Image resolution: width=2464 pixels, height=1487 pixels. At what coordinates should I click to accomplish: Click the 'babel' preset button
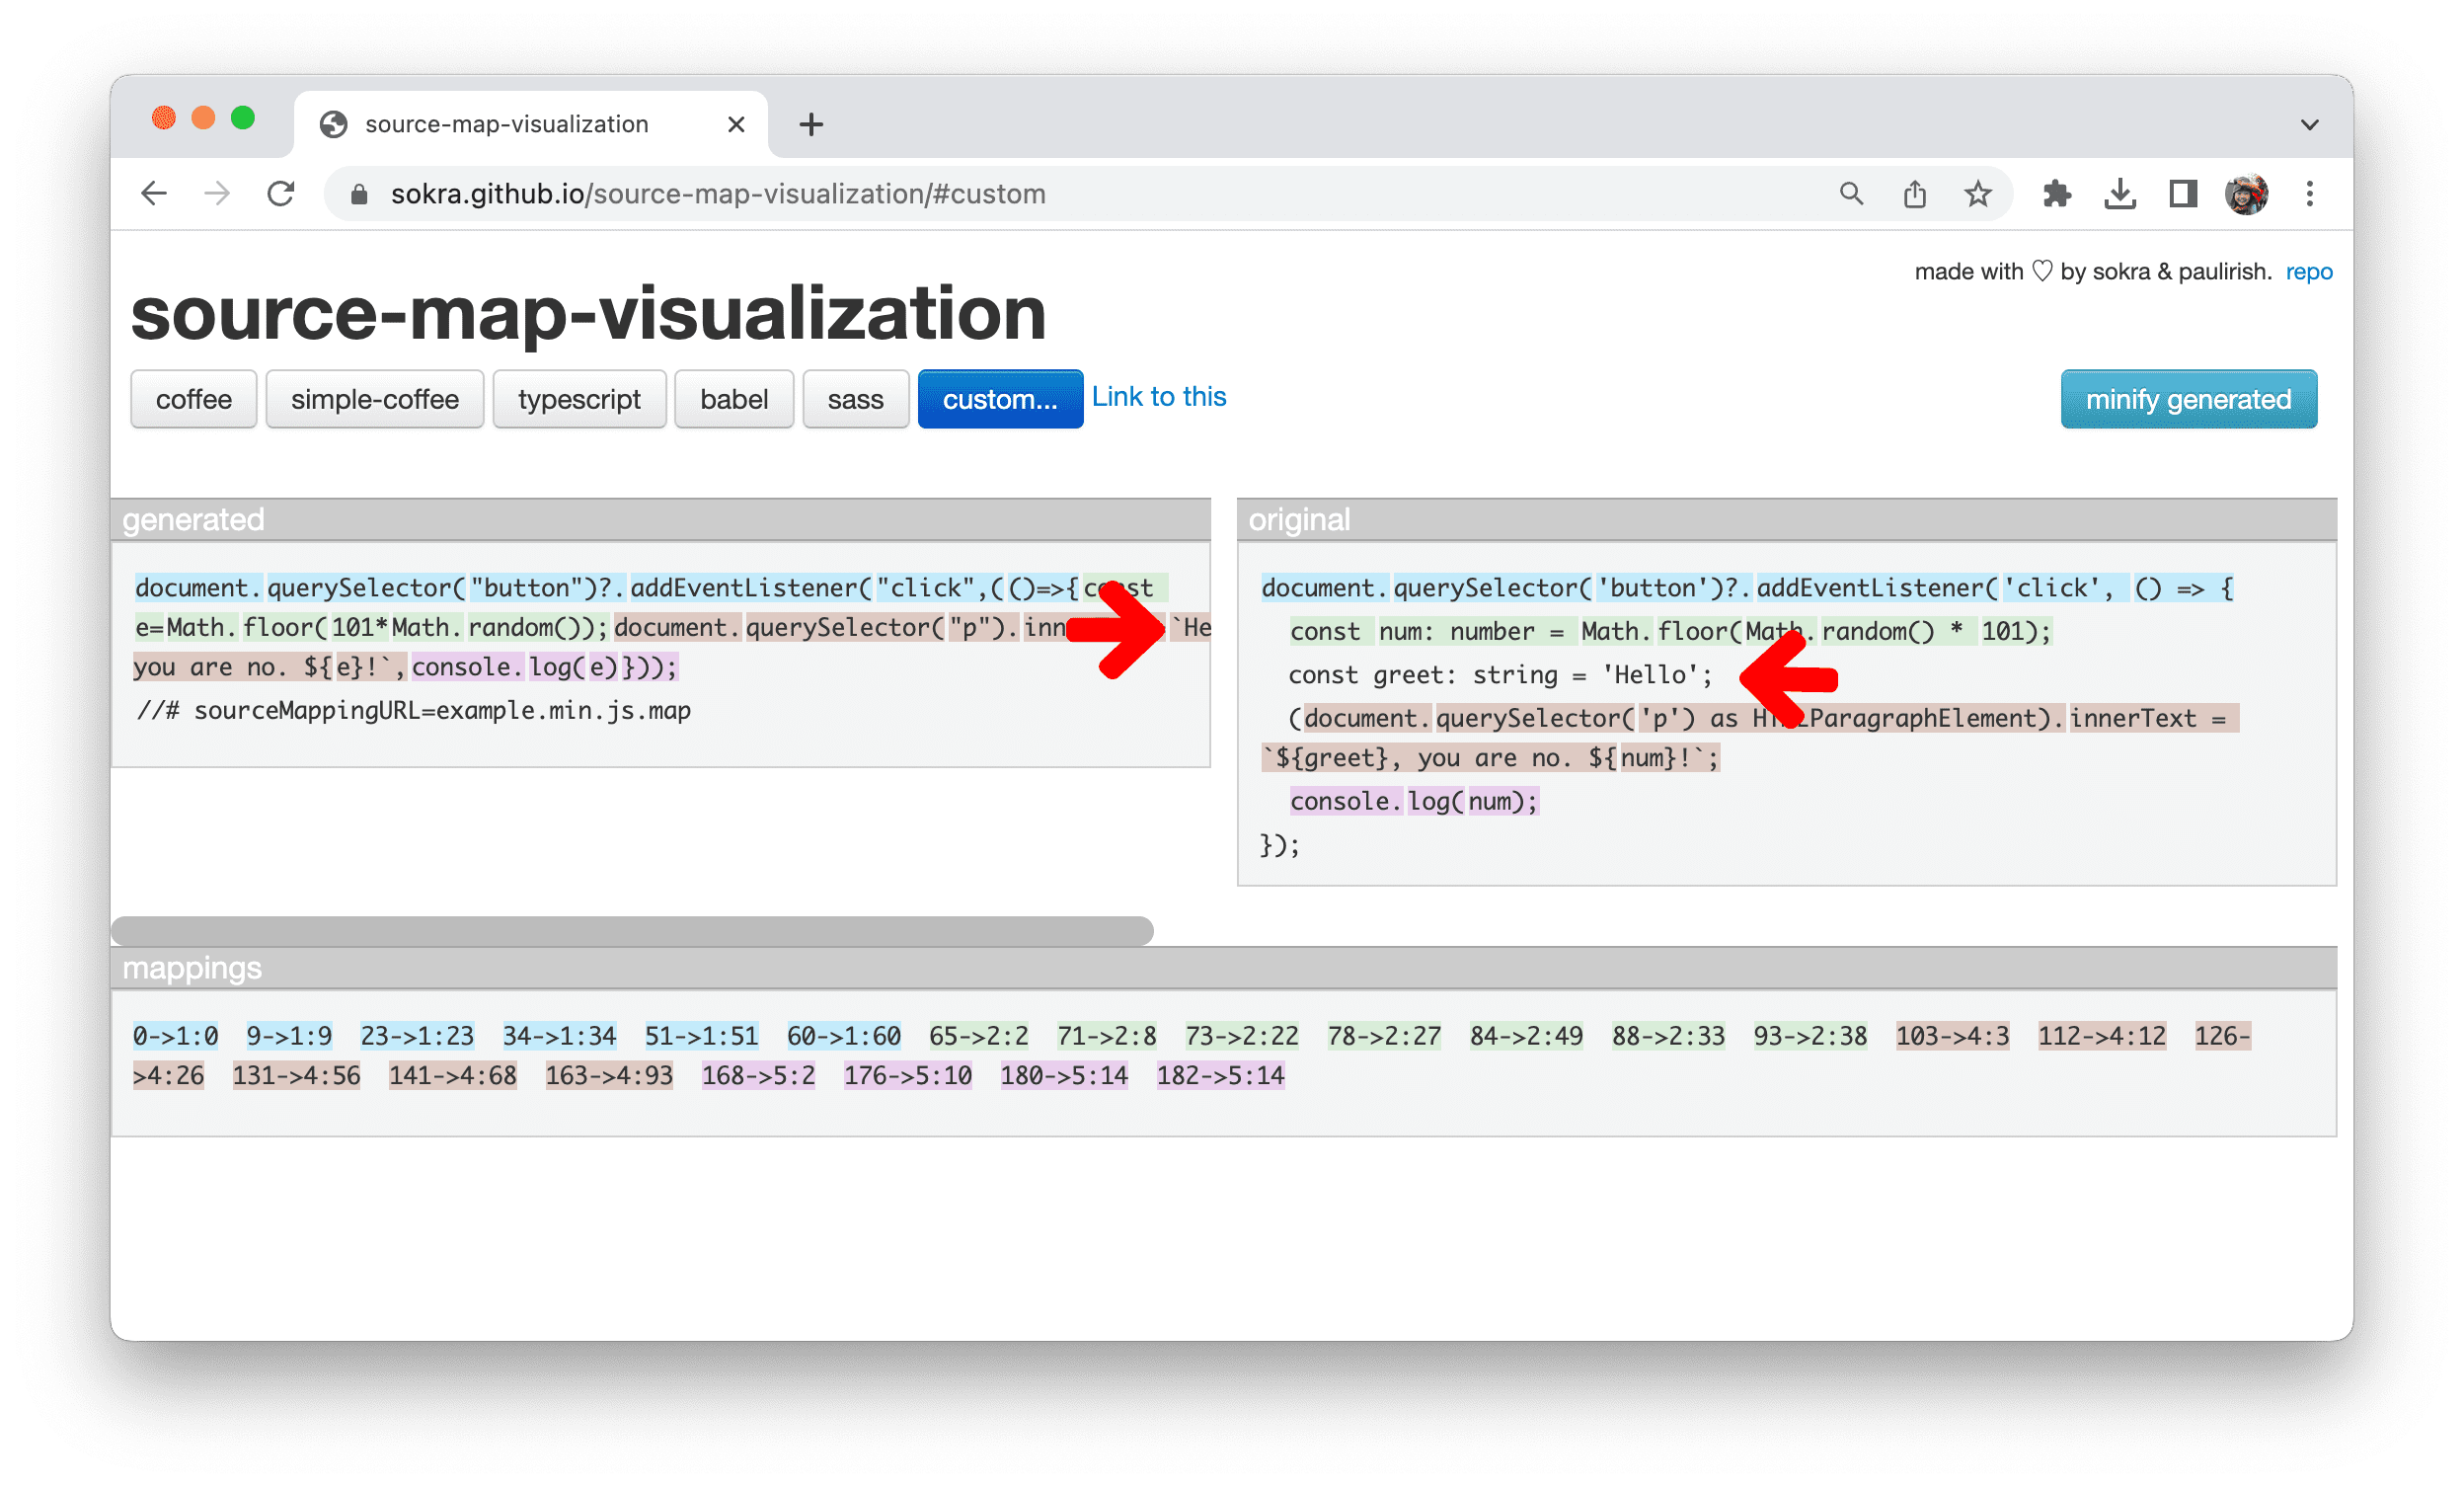[733, 400]
